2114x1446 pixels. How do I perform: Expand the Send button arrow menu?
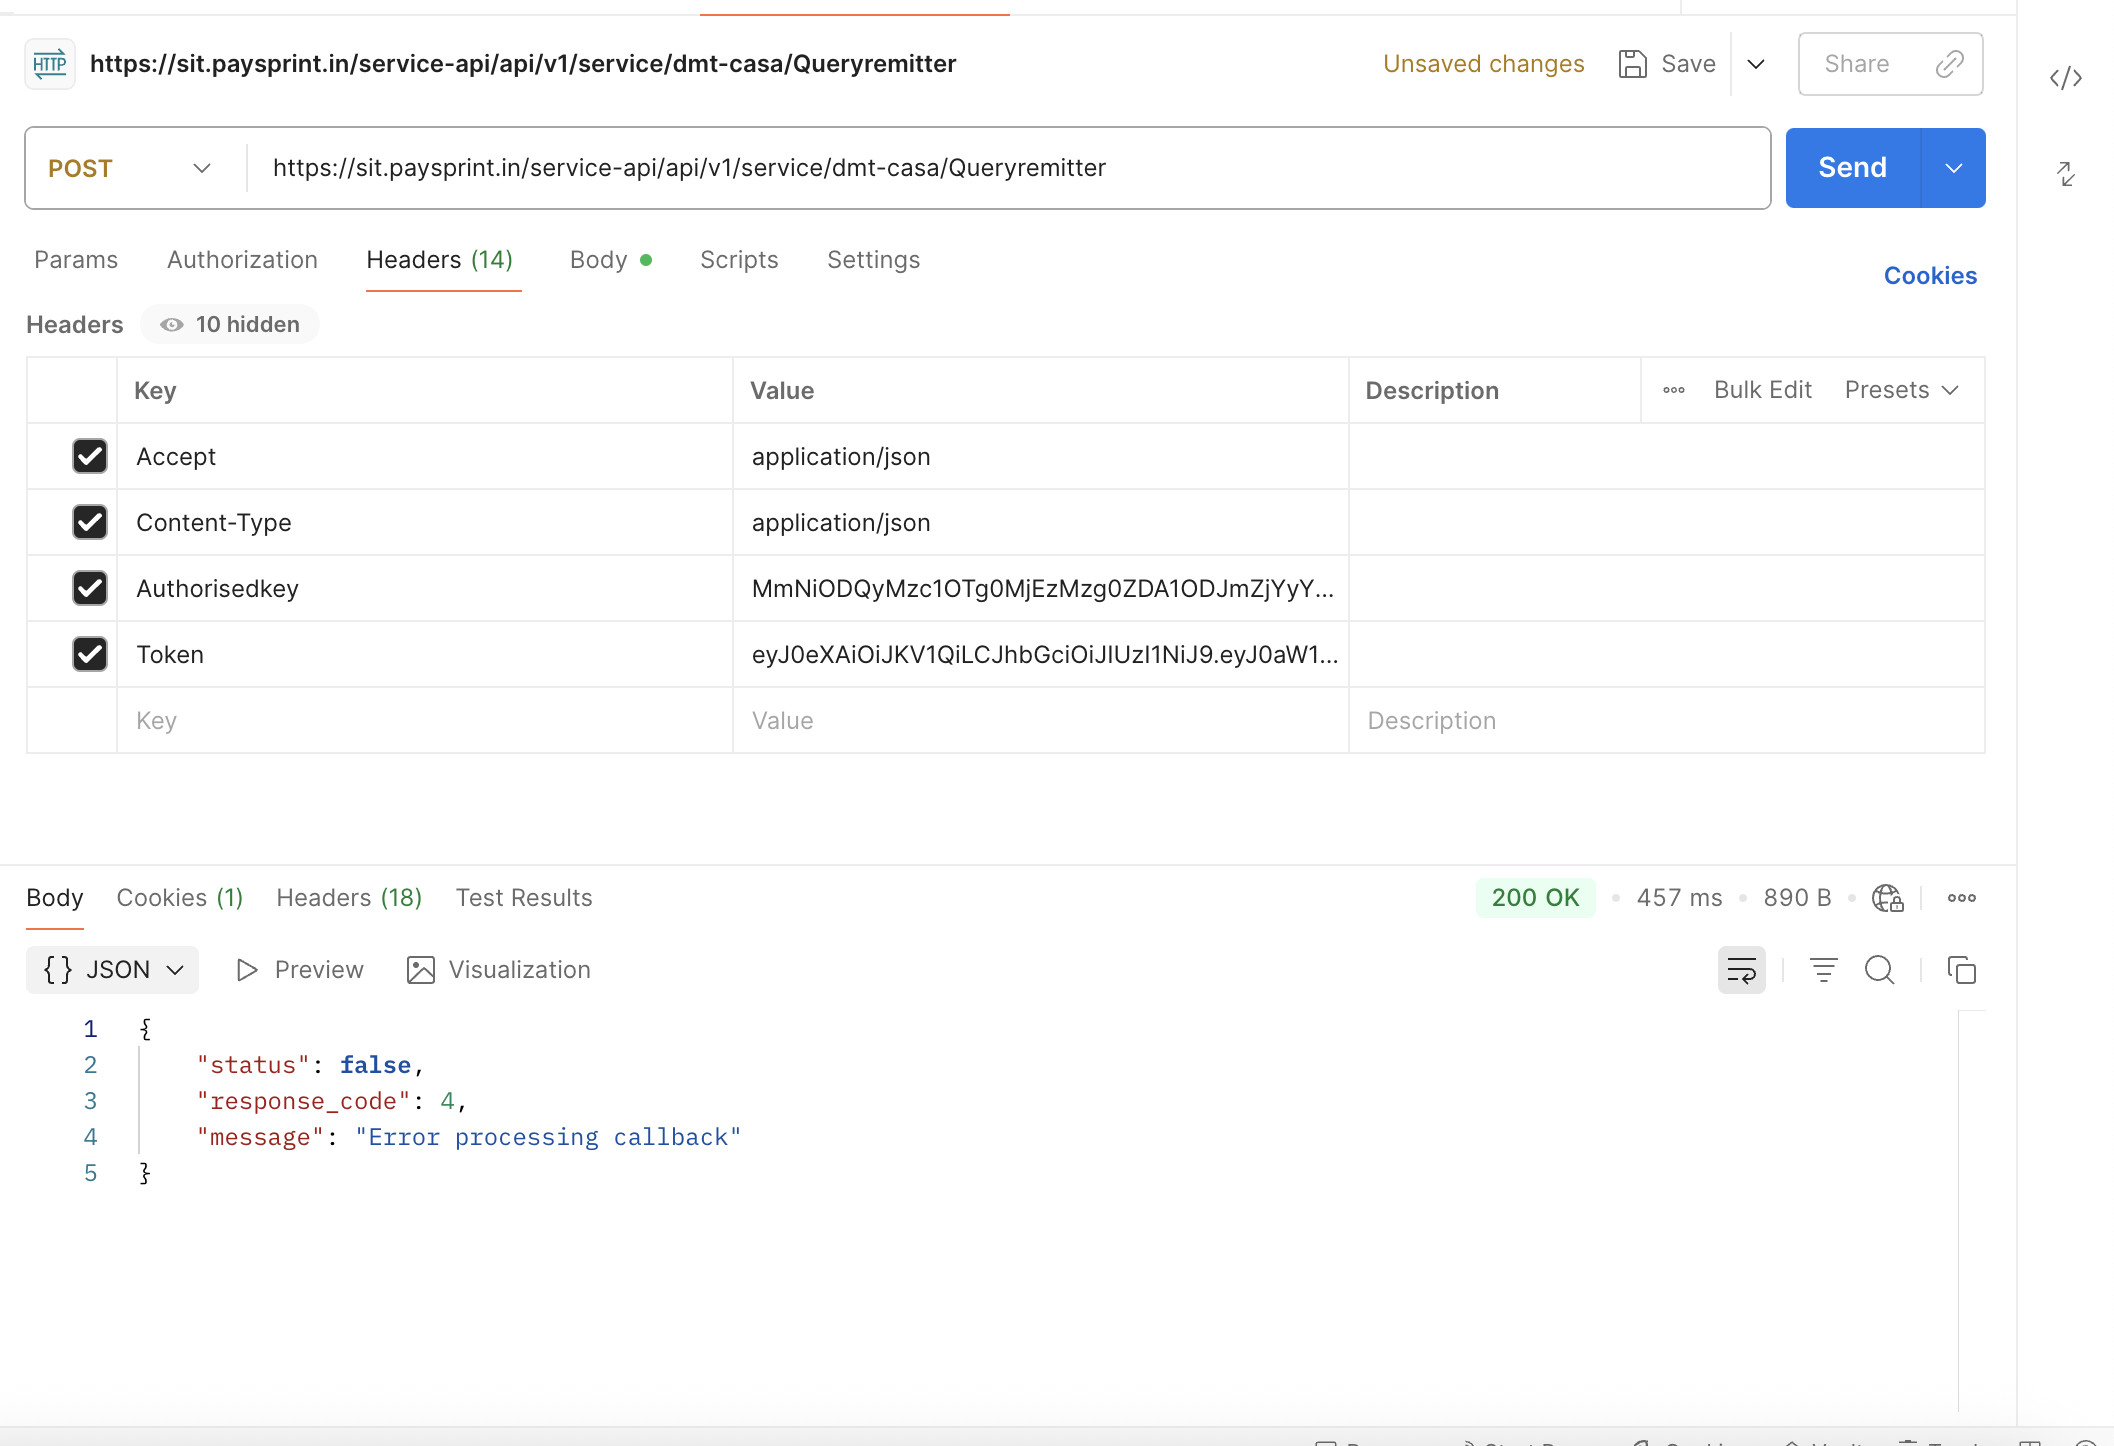point(1953,168)
